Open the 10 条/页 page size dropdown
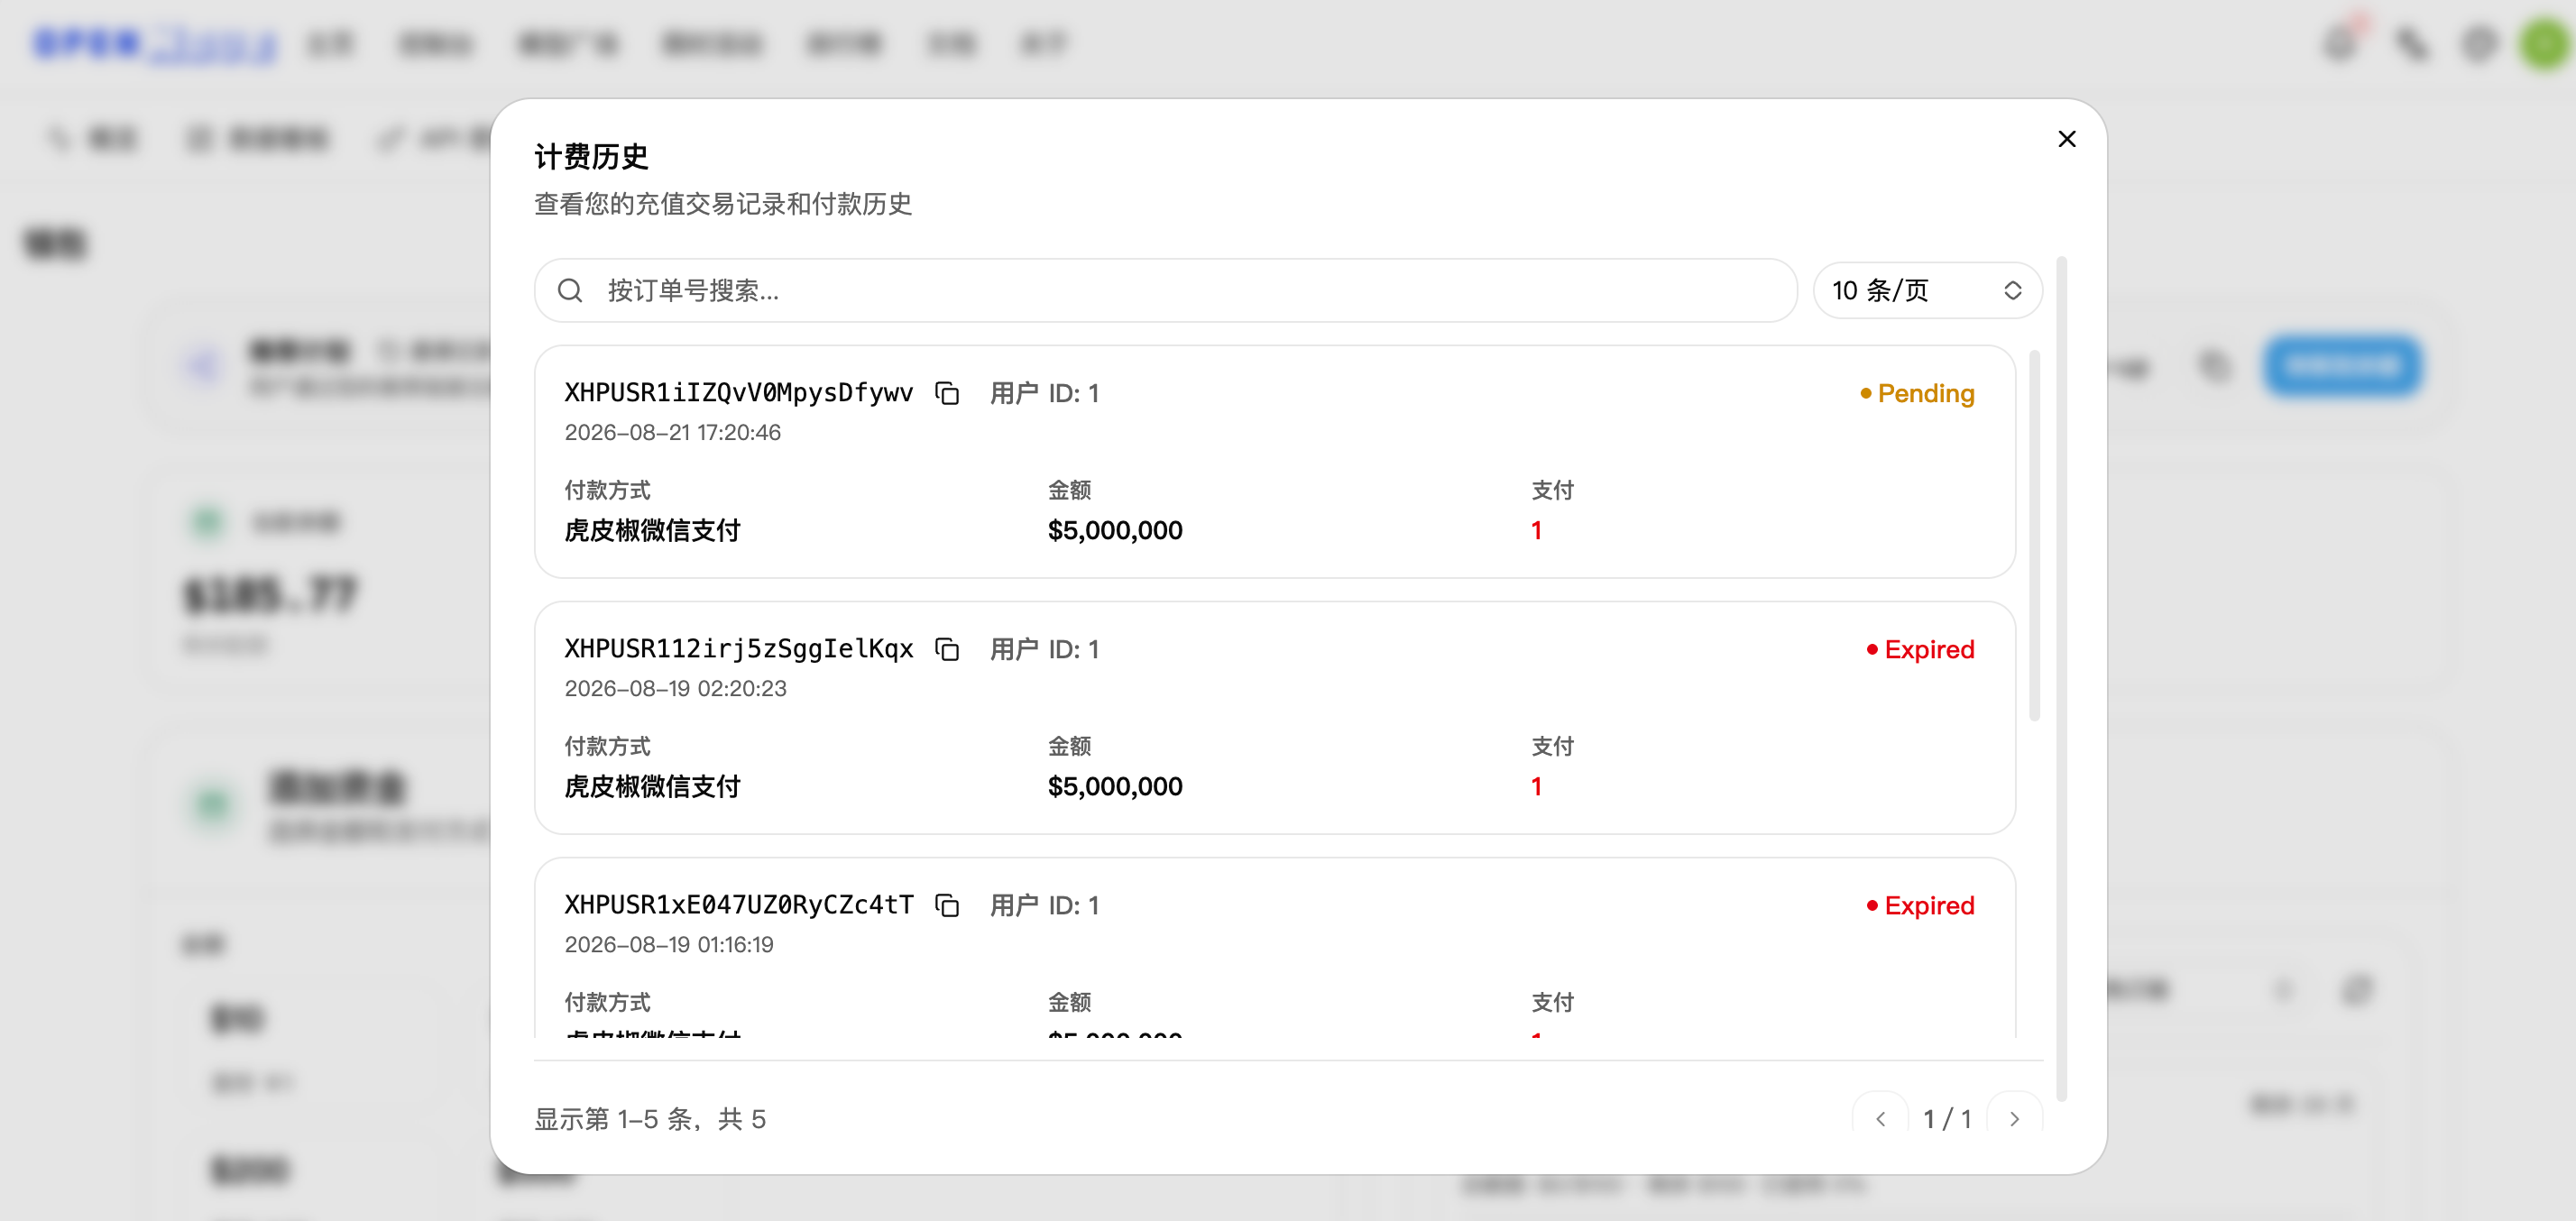2576x1221 pixels. point(1927,290)
